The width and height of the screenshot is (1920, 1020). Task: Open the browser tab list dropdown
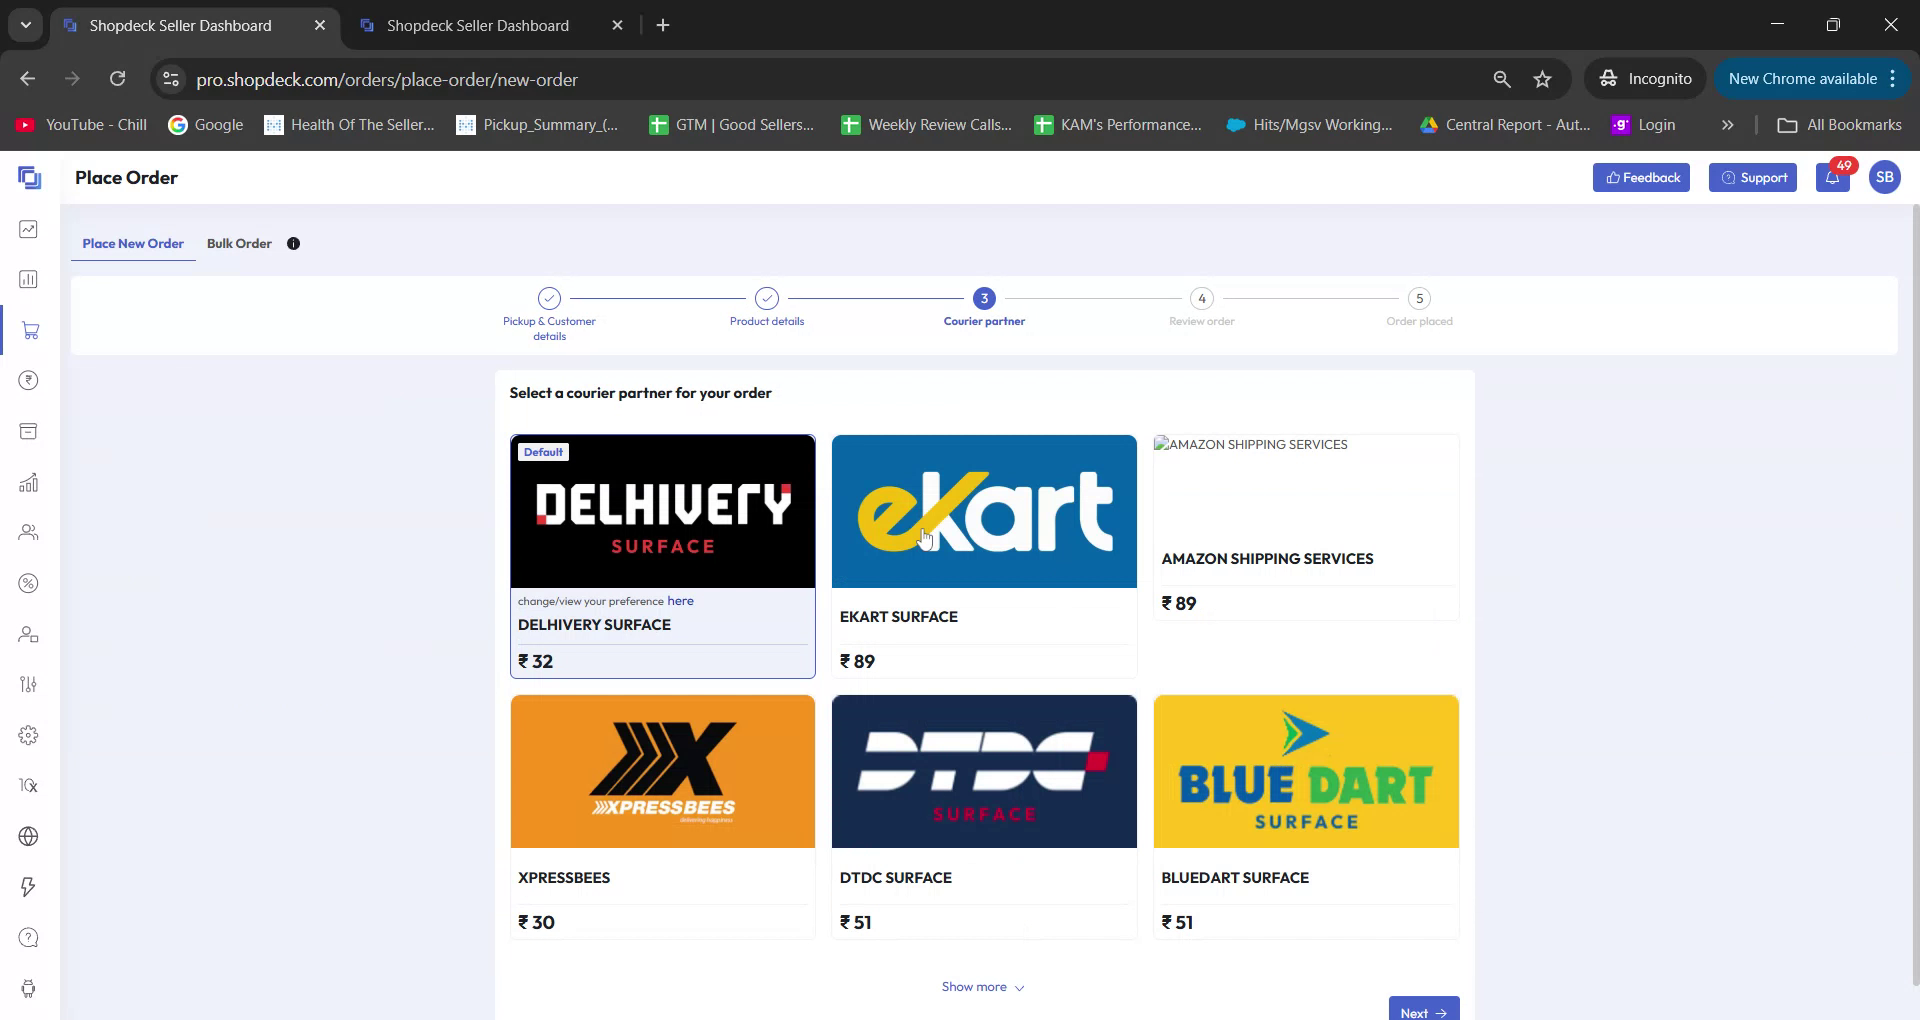[x=25, y=25]
